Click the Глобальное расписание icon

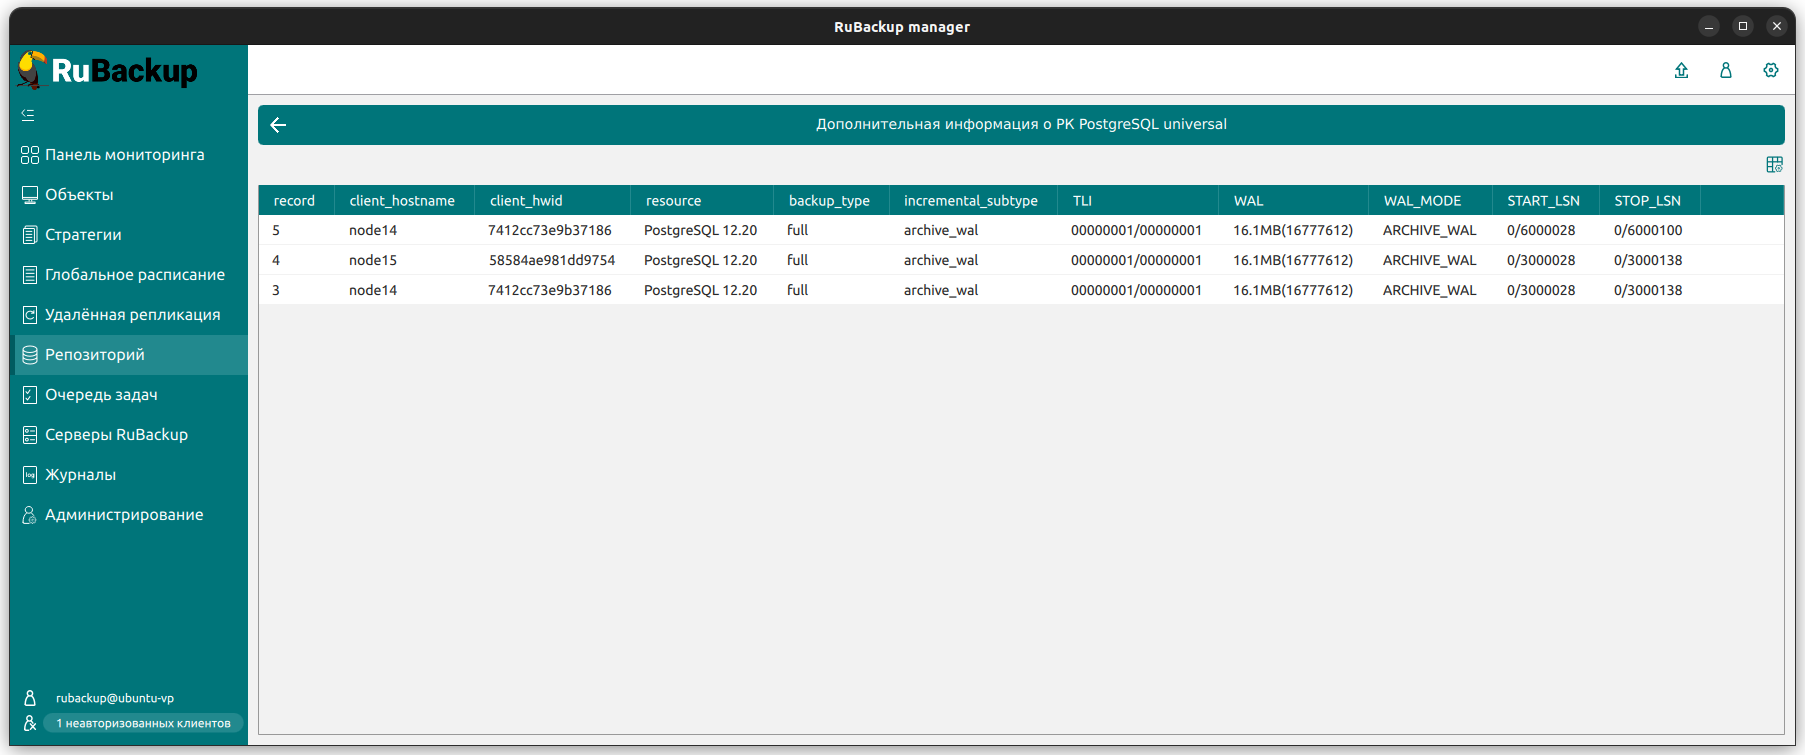[30, 275]
